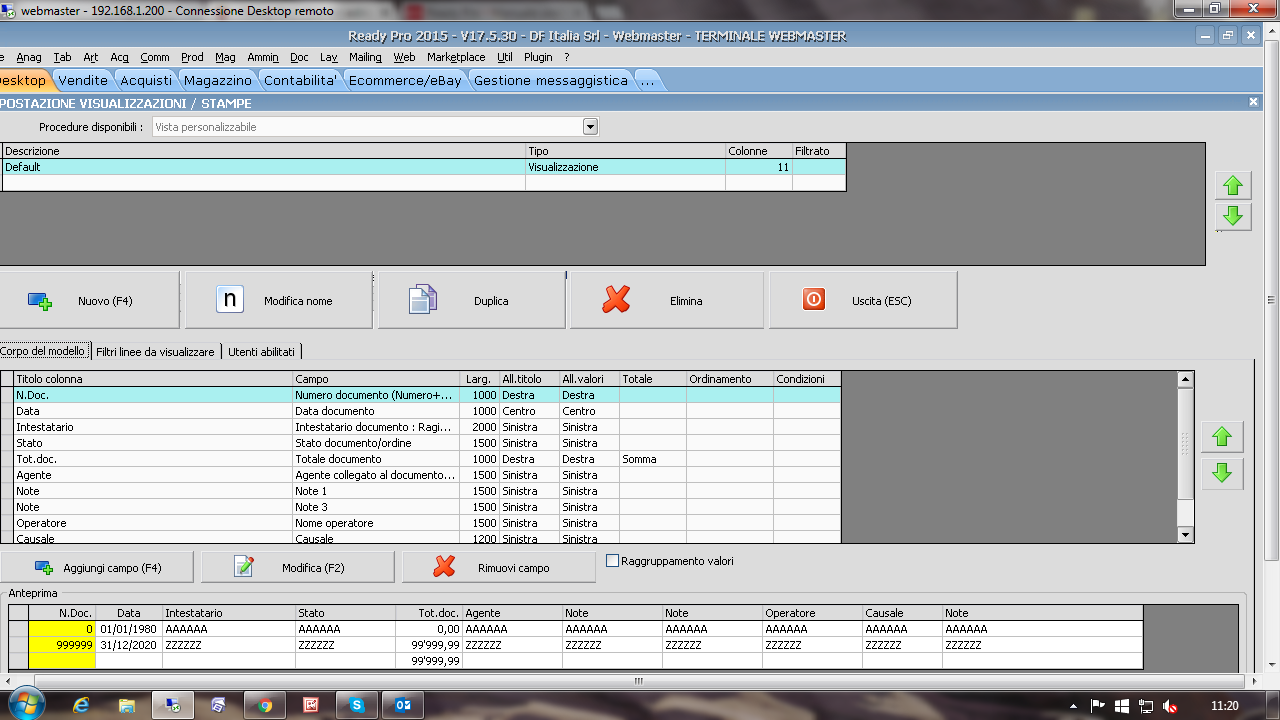
Task: Switch to Filtri linee da visualizzare tab
Action: [x=155, y=351]
